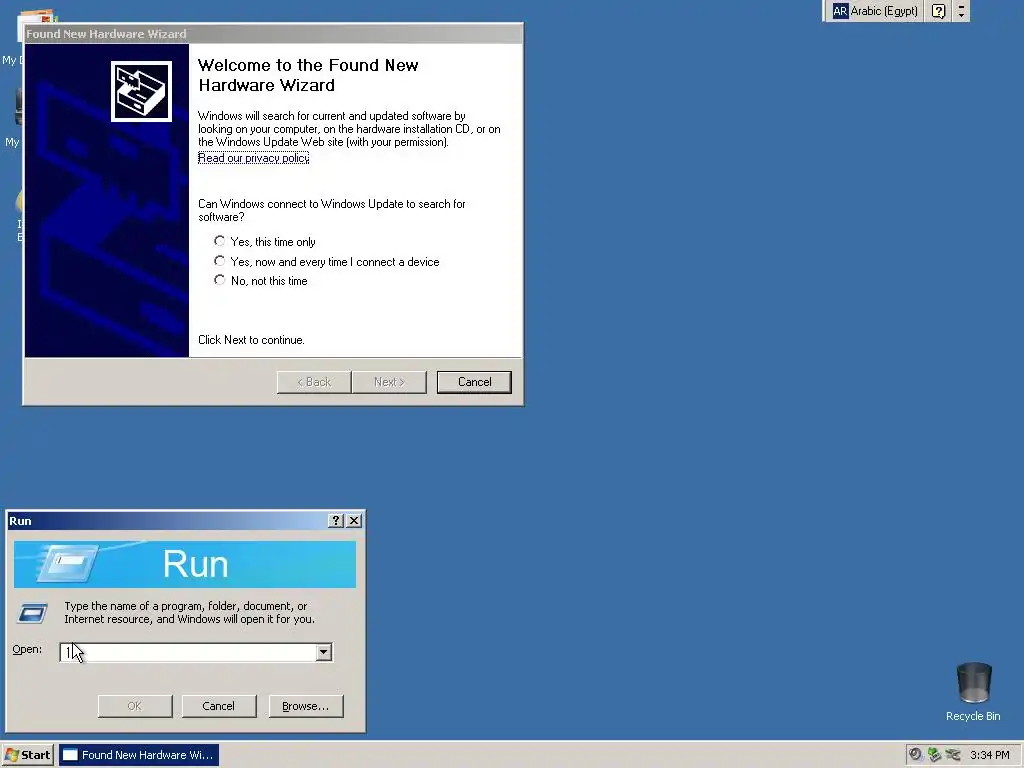Click the large Run banner icon
The width and height of the screenshot is (1024, 768).
(x=69, y=564)
